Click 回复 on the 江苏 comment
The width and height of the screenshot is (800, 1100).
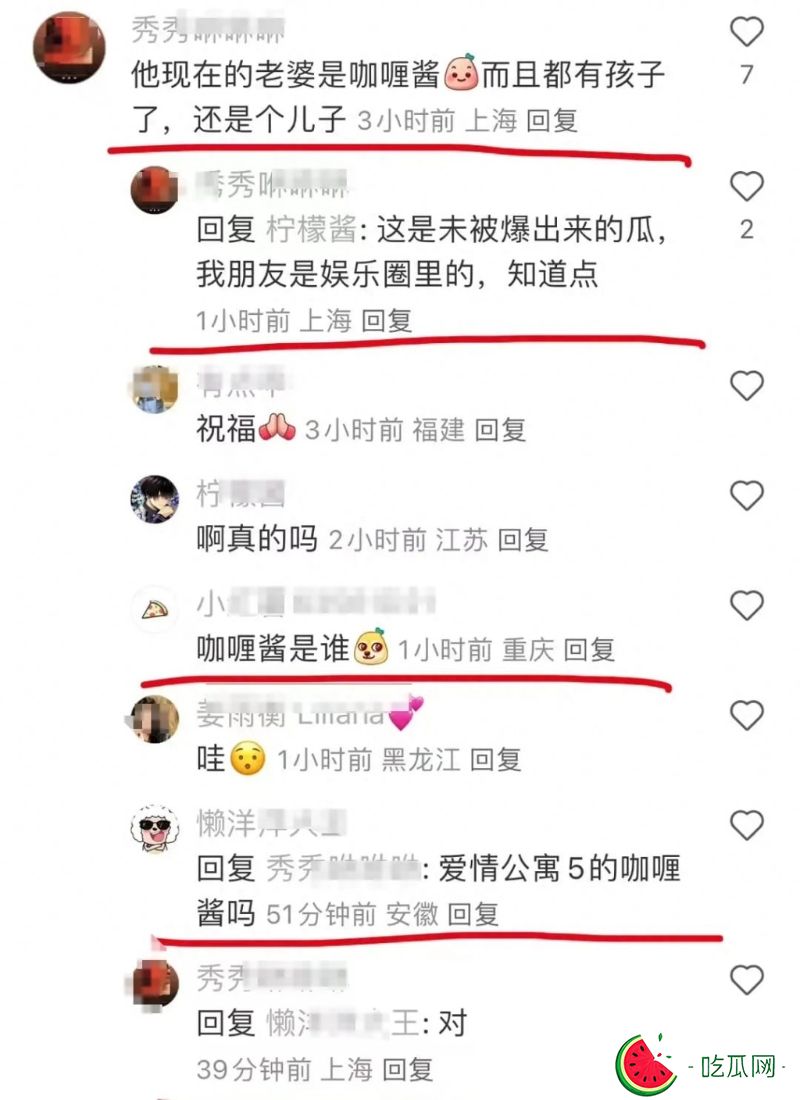click(x=523, y=540)
